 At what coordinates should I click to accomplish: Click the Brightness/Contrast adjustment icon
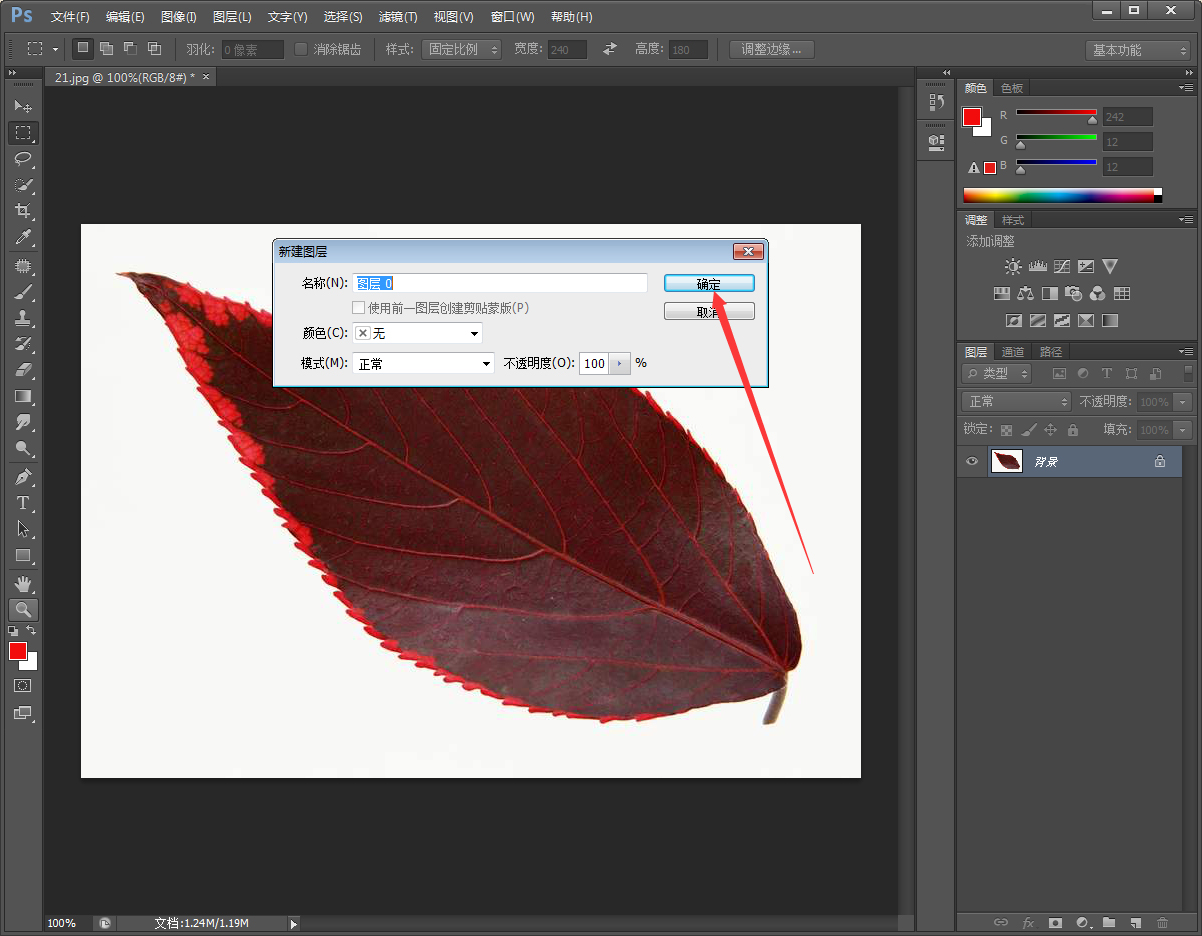tap(1013, 267)
